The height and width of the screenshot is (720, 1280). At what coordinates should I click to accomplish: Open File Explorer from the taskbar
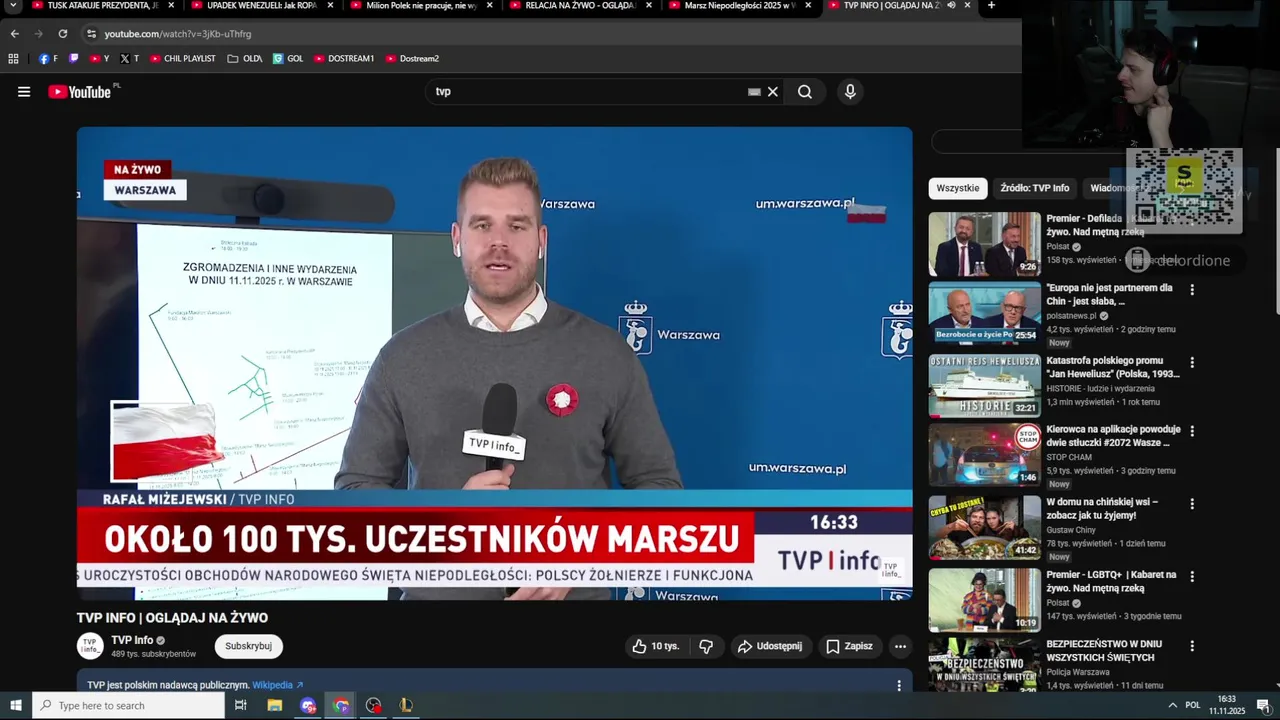click(275, 705)
